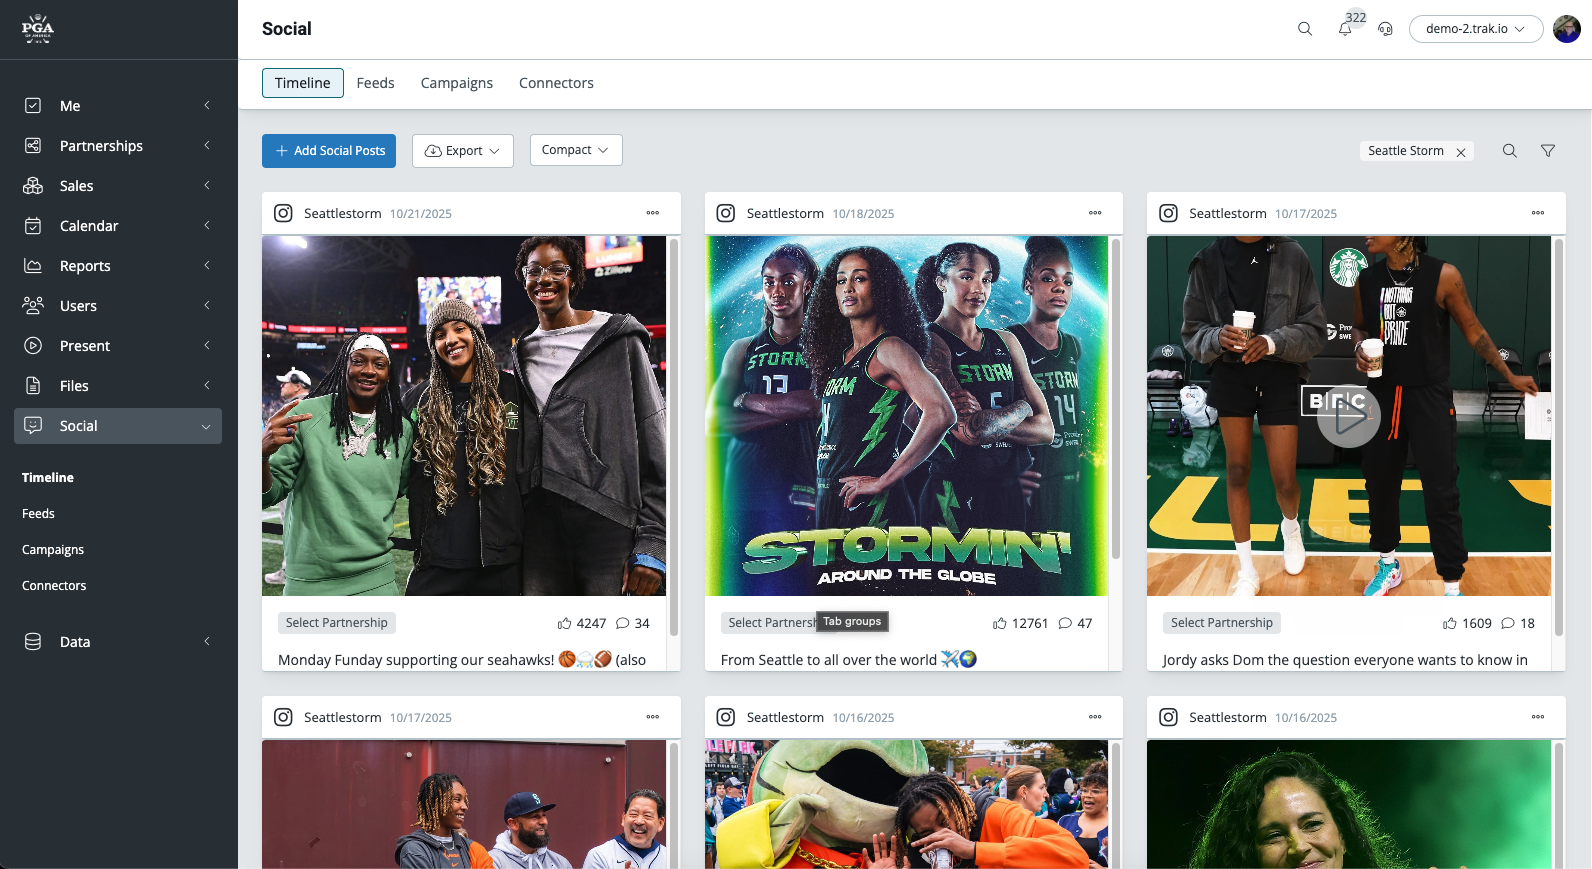This screenshot has height=869, width=1592.
Task: Open the Compact view dropdown
Action: click(576, 150)
